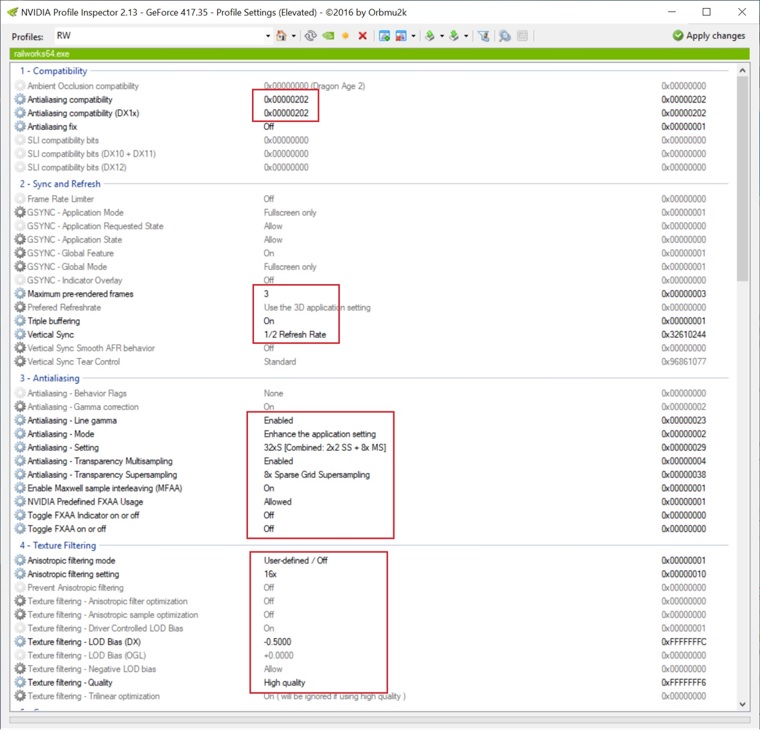Click the magnifier scan profiles icon

tap(505, 36)
